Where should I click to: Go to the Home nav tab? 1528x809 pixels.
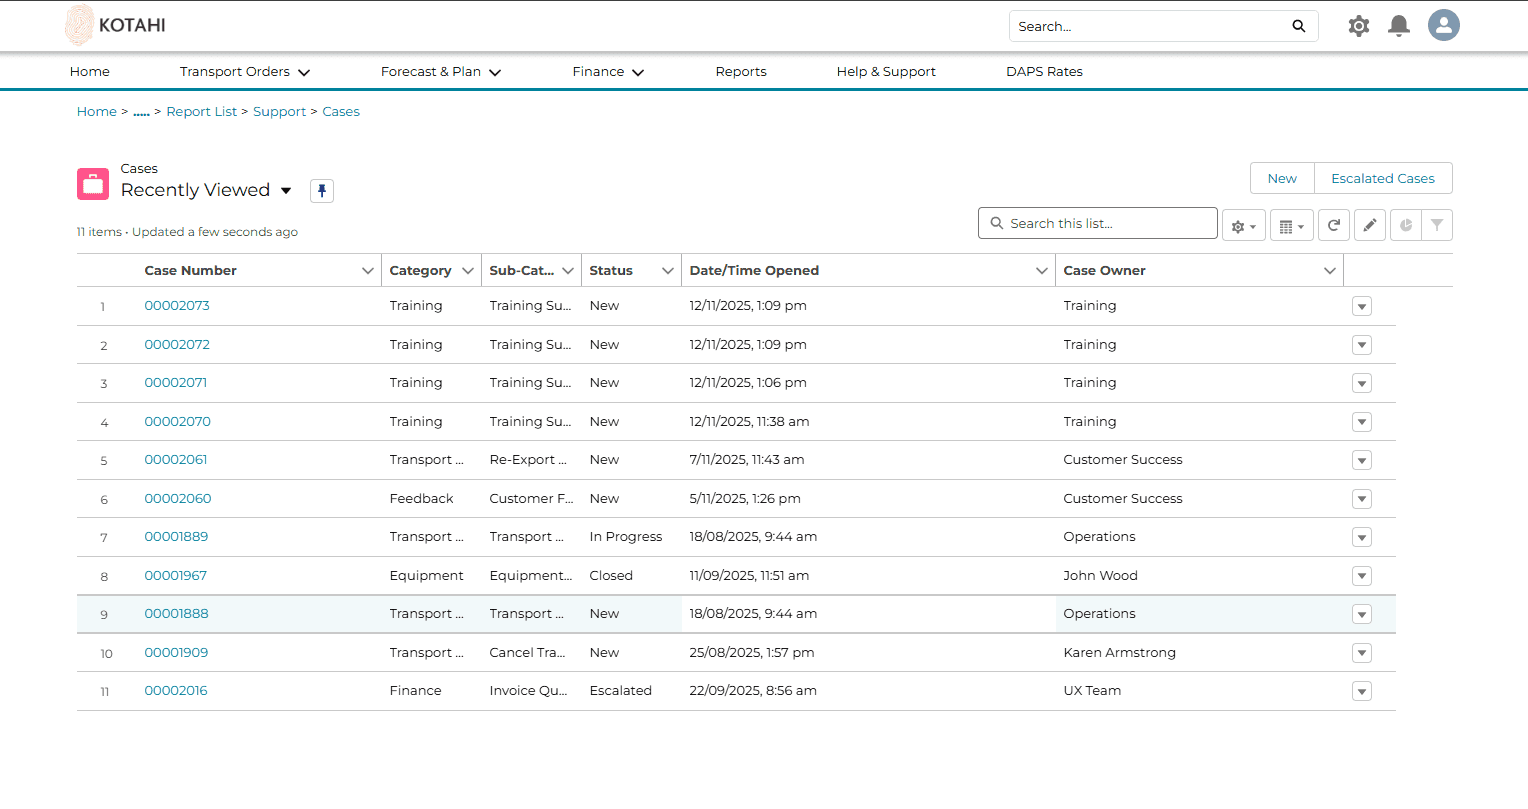click(90, 72)
